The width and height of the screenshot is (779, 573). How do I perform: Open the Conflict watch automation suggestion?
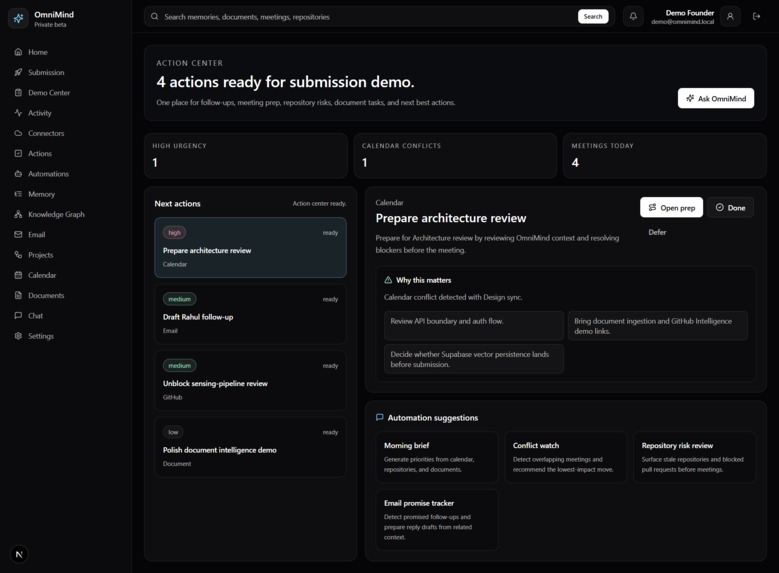(566, 457)
